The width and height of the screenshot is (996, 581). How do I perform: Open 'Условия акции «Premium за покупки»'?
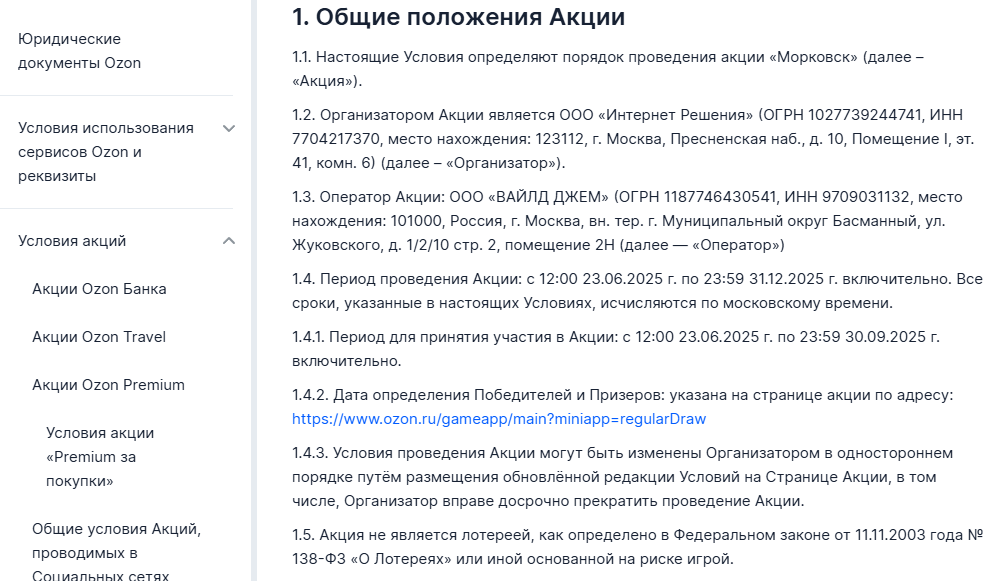tap(100, 457)
